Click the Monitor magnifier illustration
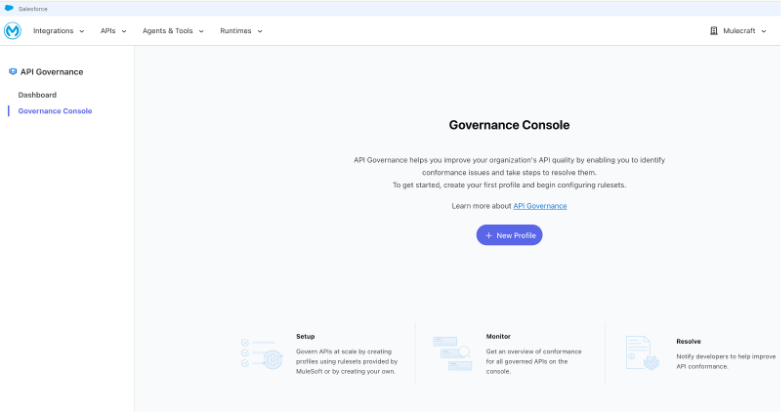781x412 pixels. (x=452, y=354)
